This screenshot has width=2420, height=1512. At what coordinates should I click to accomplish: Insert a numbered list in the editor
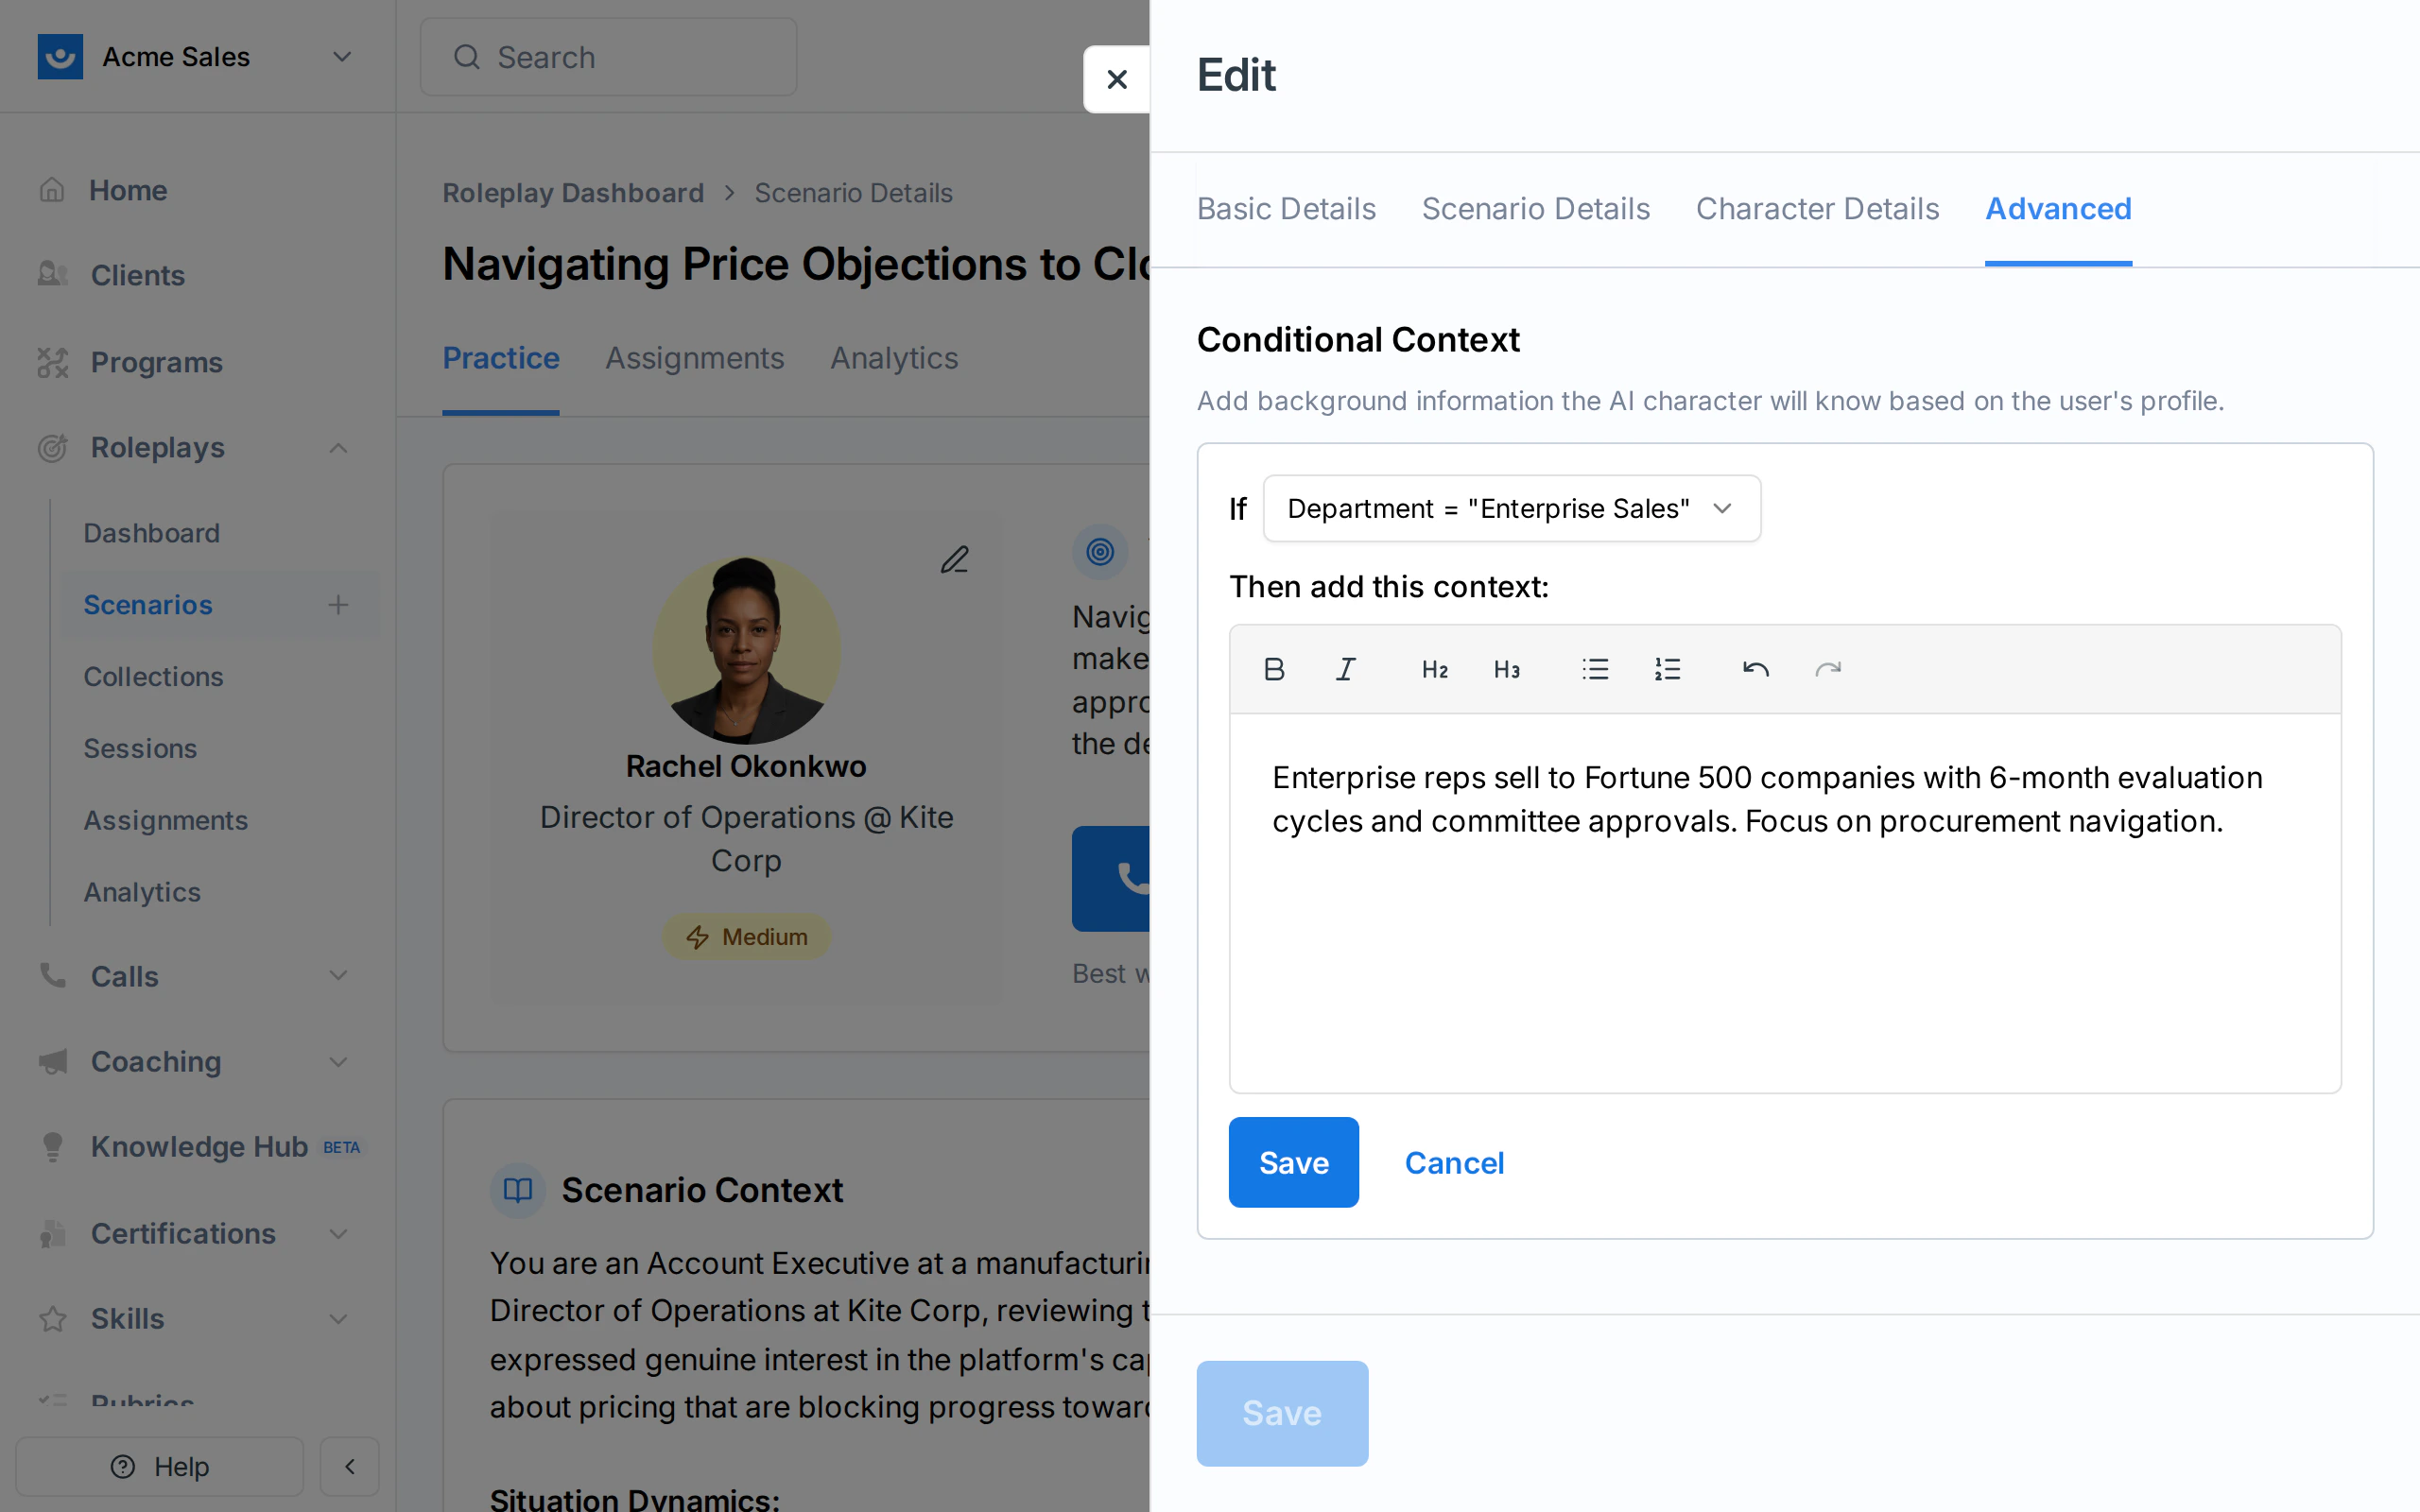[1666, 668]
